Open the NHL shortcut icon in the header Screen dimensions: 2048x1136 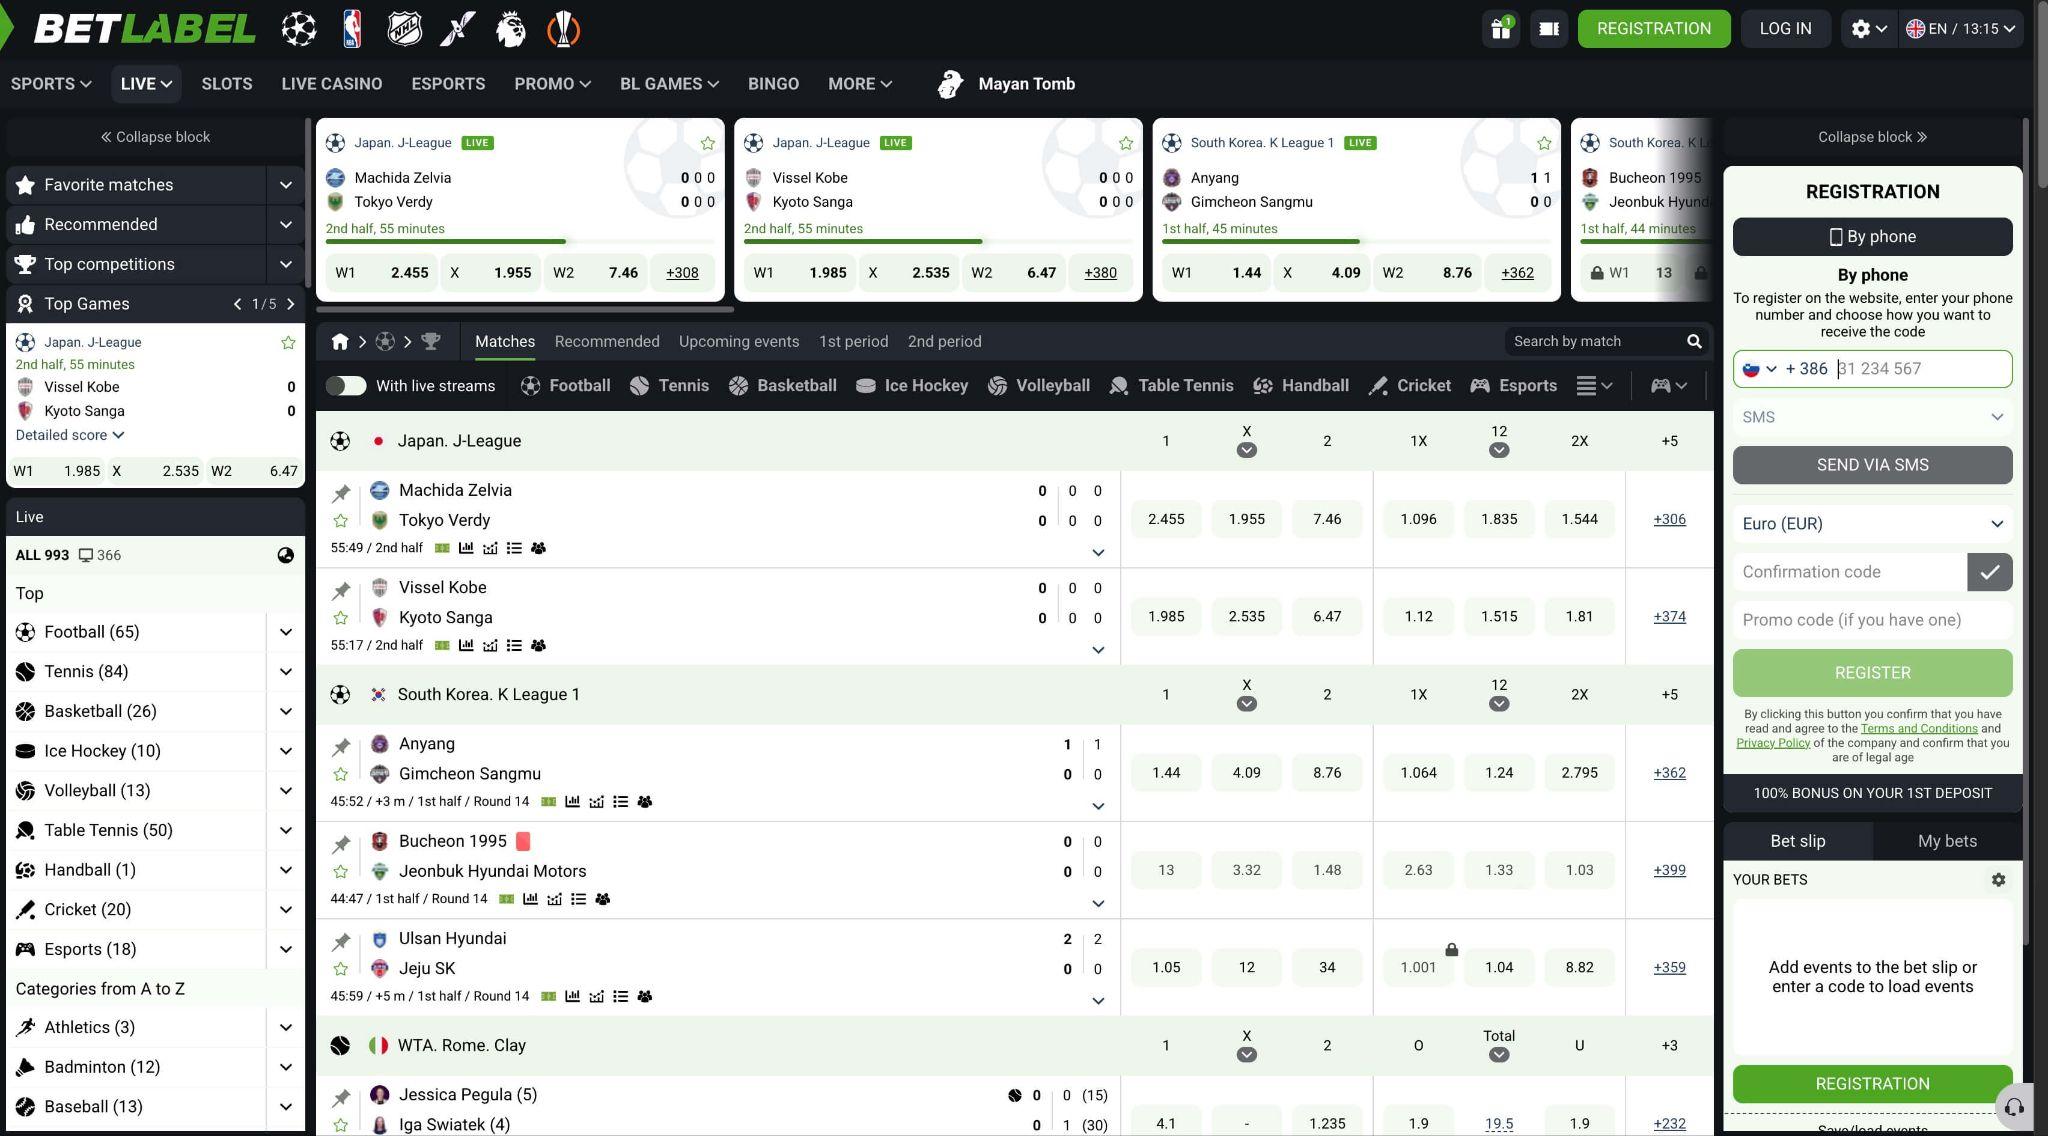(405, 29)
